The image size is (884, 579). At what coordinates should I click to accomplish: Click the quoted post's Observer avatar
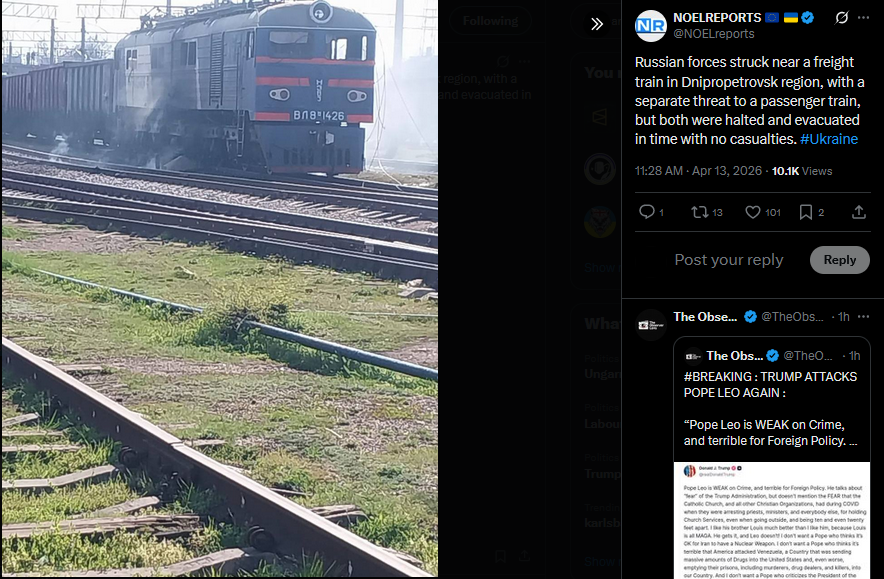[x=692, y=356]
